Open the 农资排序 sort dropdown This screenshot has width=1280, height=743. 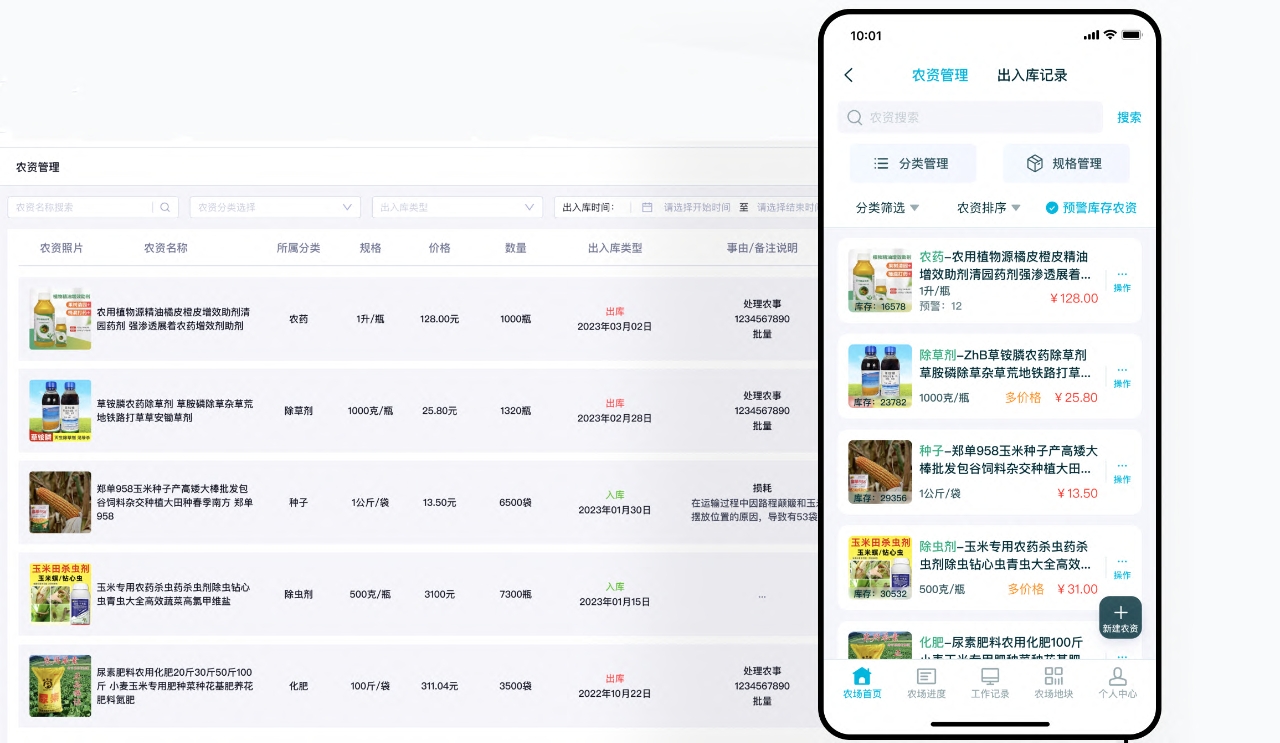click(988, 208)
